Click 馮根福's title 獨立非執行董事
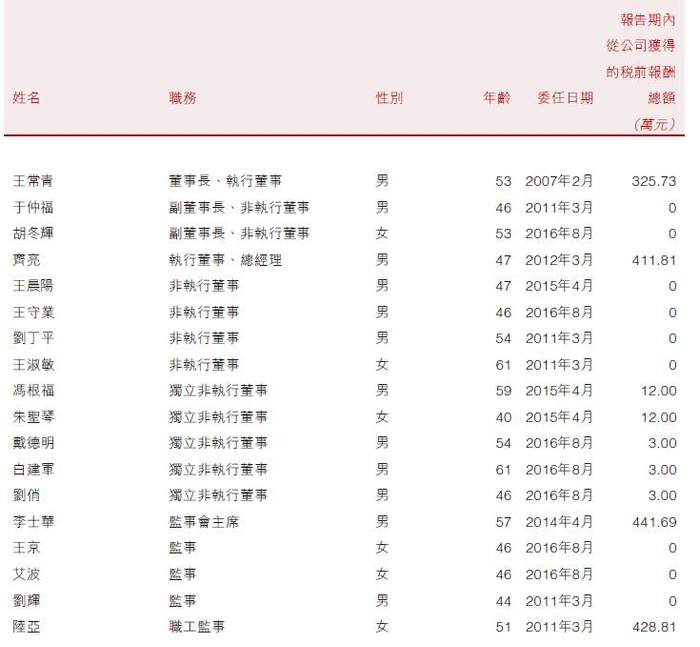This screenshot has width=700, height=647. coord(218,390)
